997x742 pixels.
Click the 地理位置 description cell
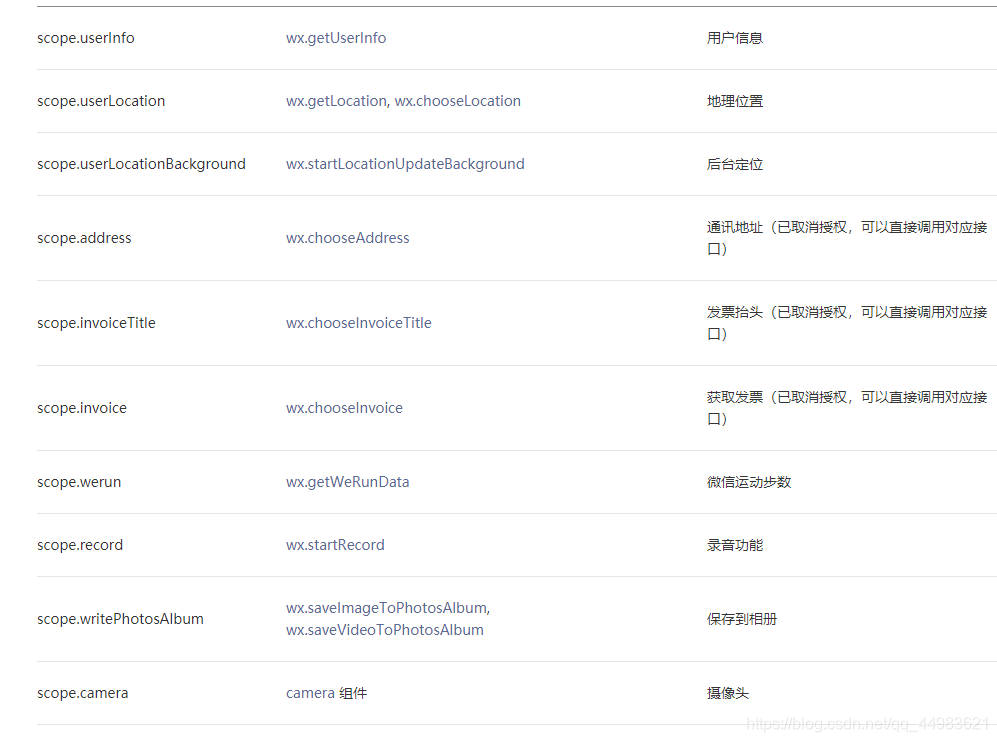735,101
